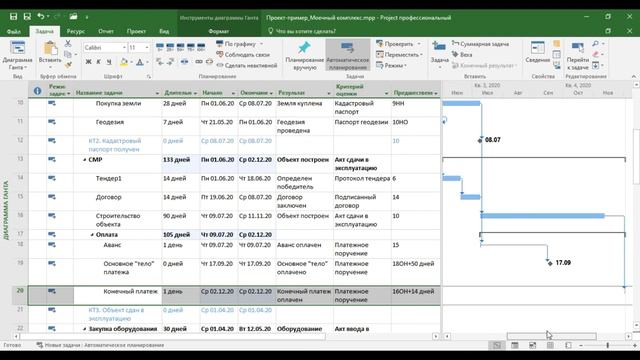Image resolution: width=640 pixels, height=360 pixels.
Task: Toggle underline Ч formatting
Action: click(109, 62)
